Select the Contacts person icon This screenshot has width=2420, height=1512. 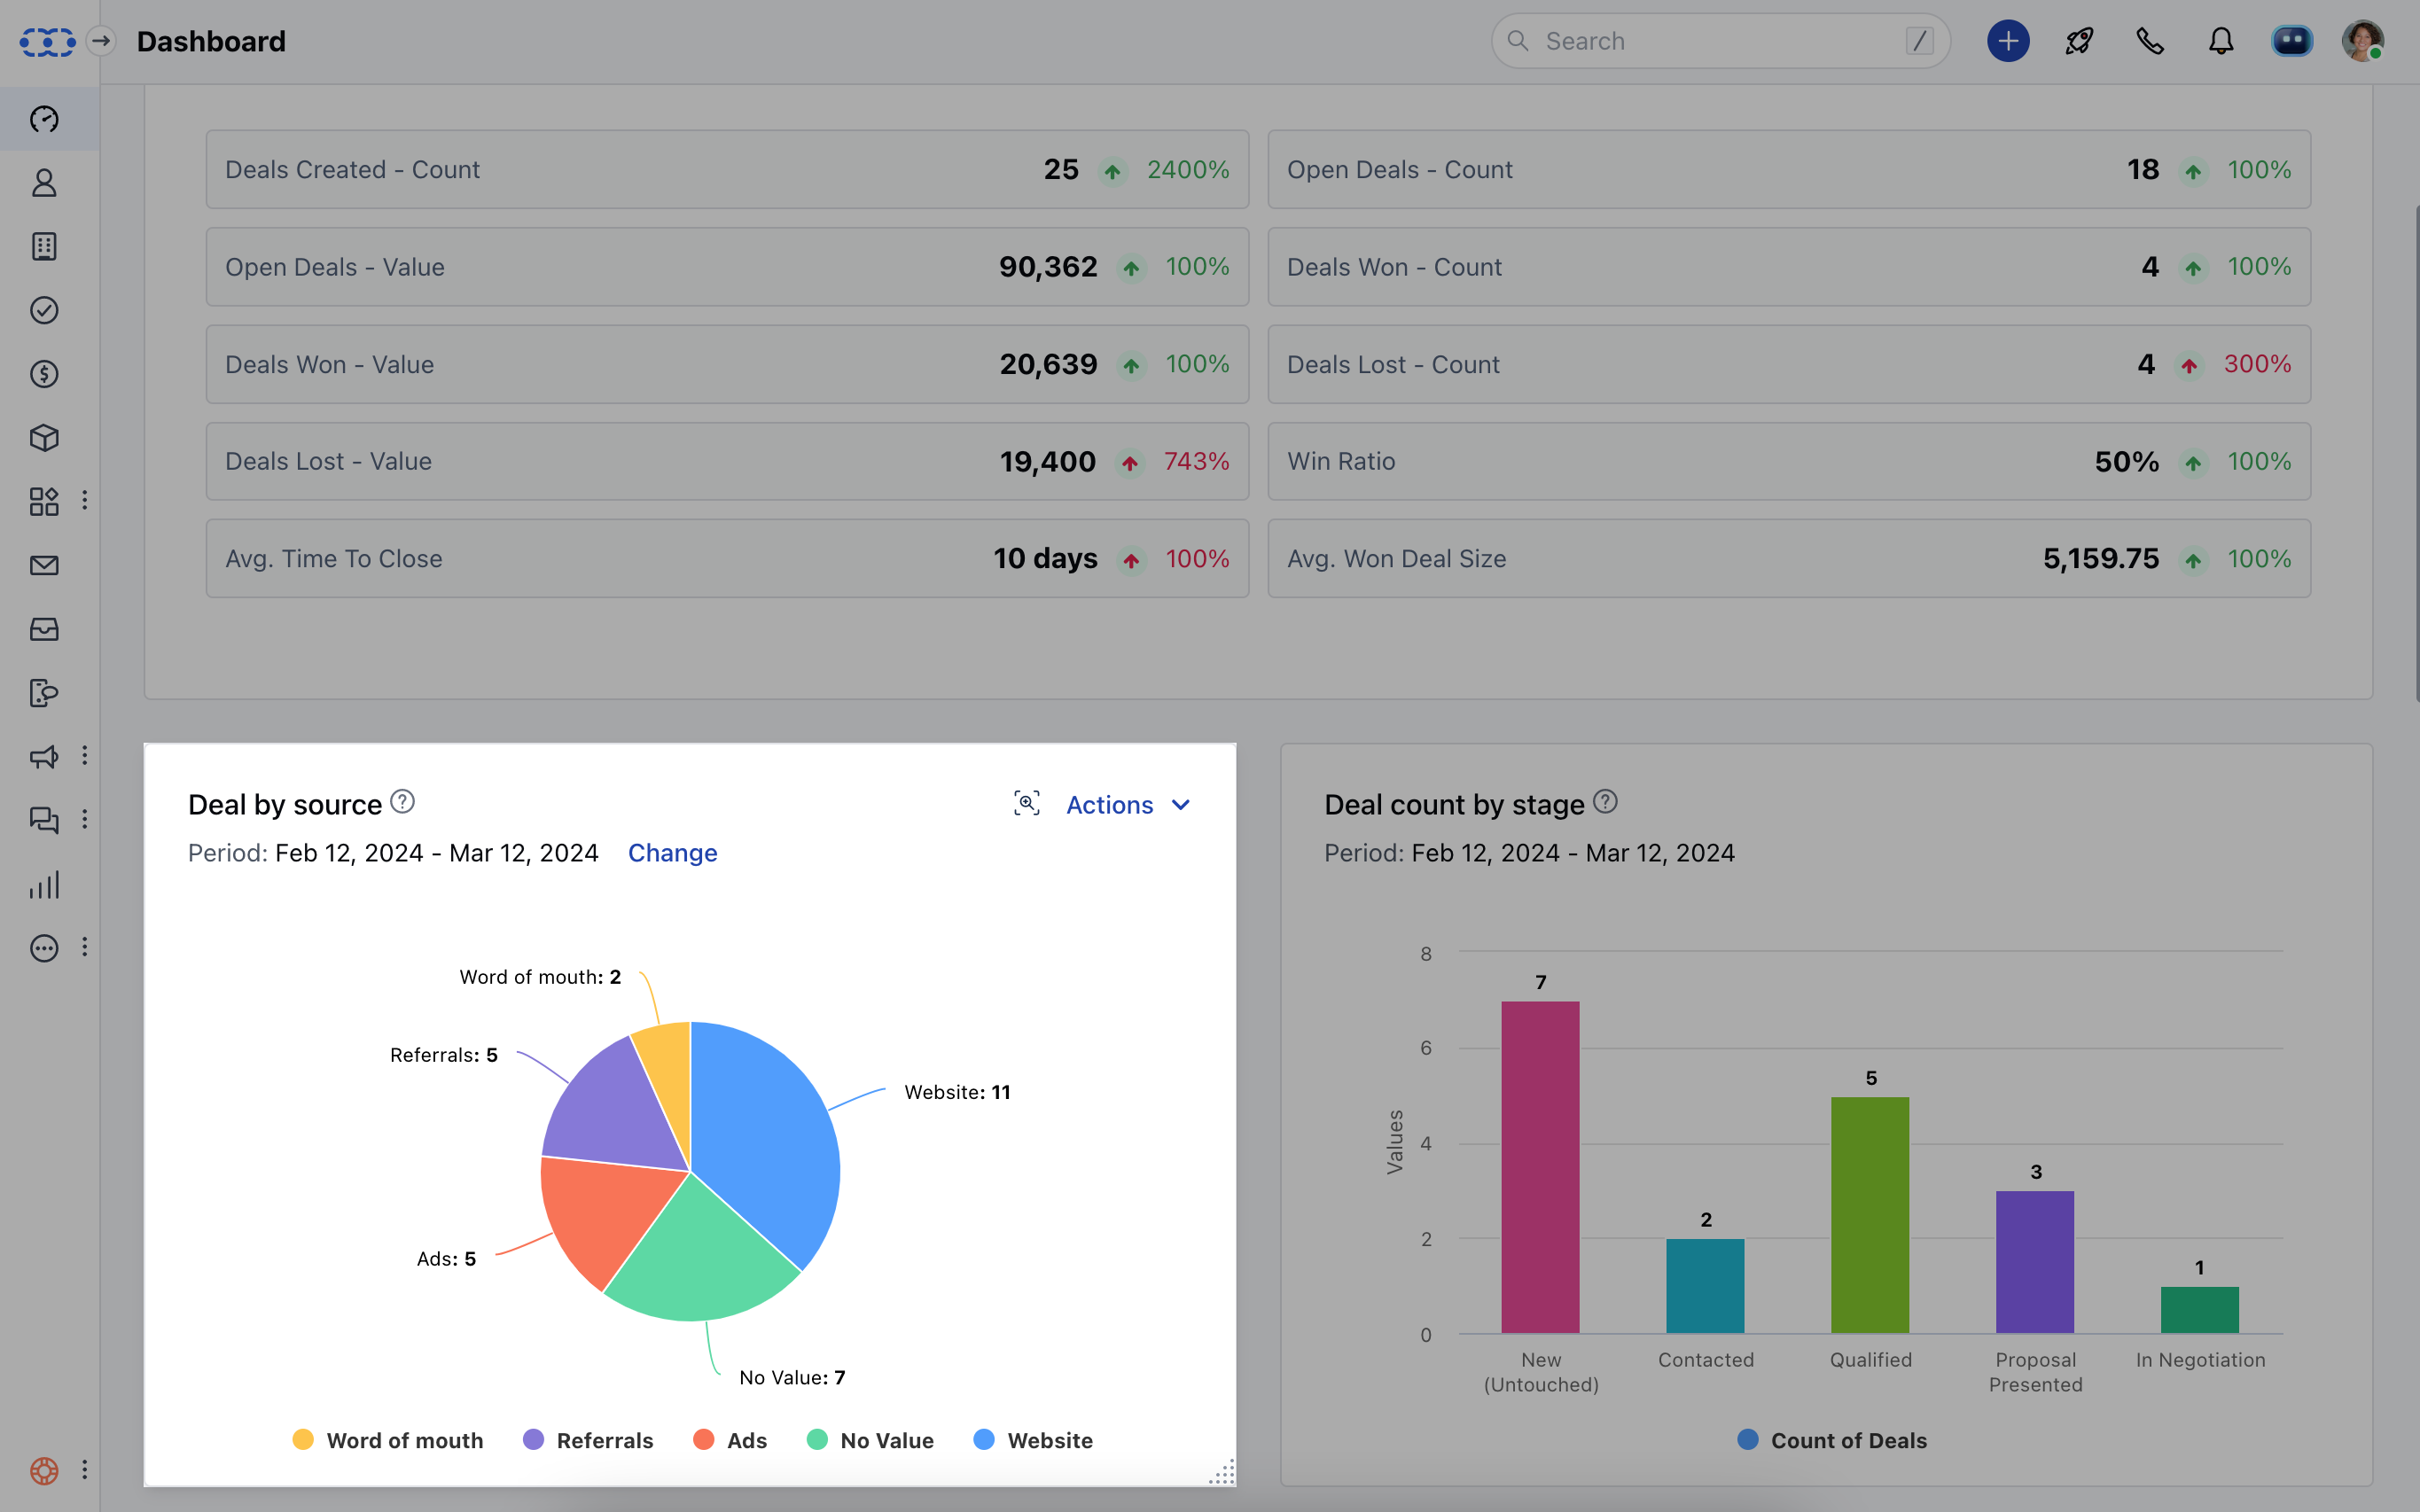coord(44,183)
